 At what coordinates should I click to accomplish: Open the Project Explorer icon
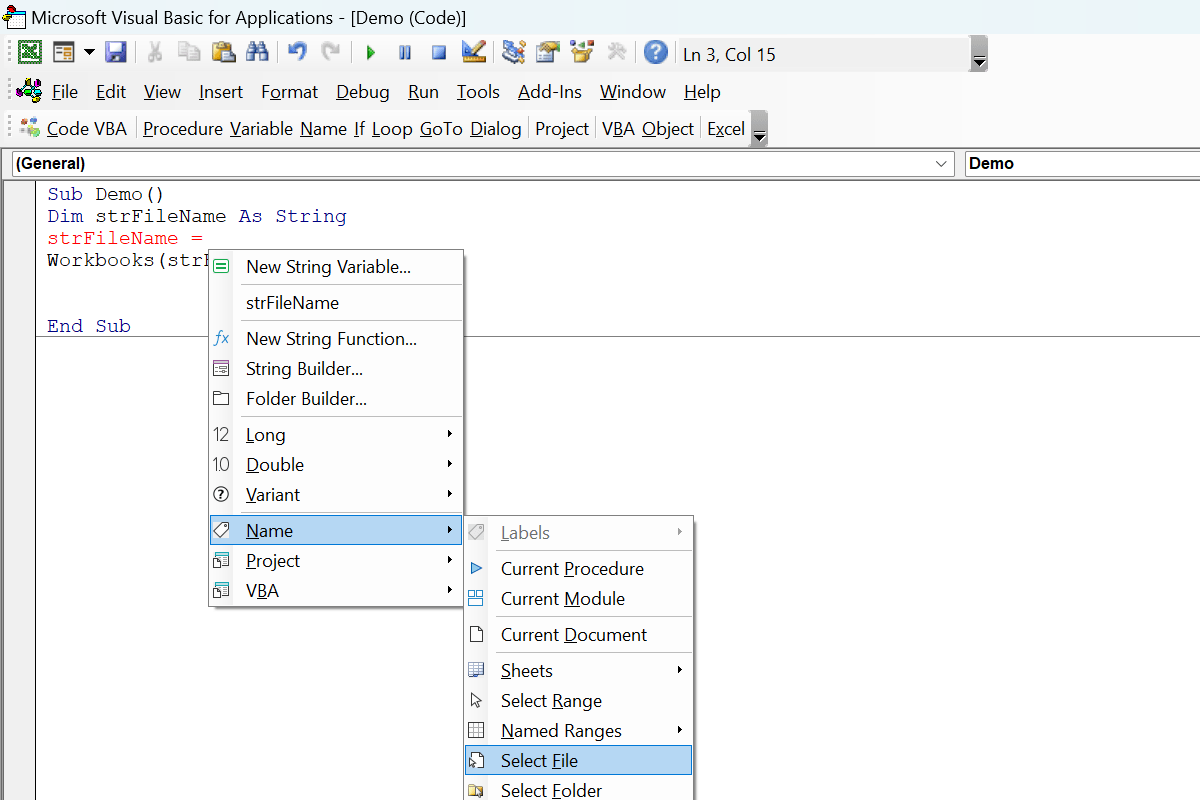click(514, 53)
